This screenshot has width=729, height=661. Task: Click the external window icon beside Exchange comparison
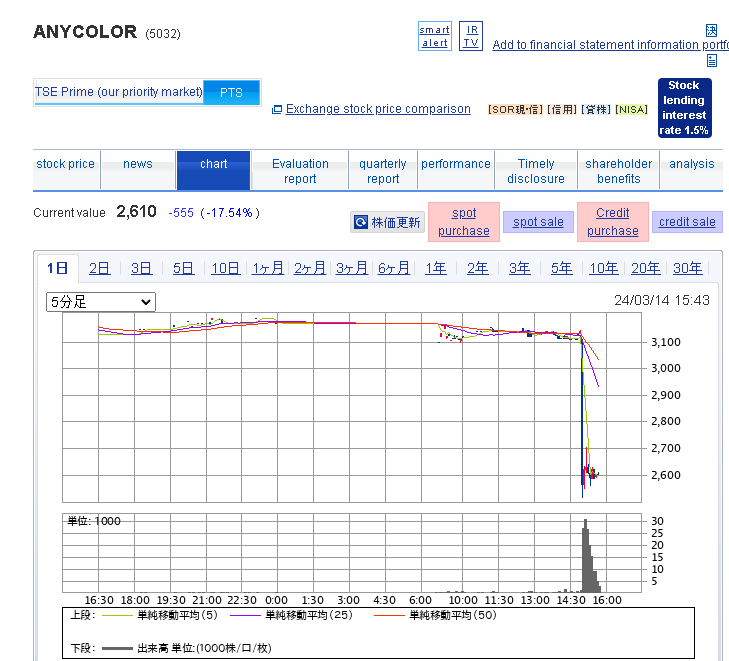[277, 109]
